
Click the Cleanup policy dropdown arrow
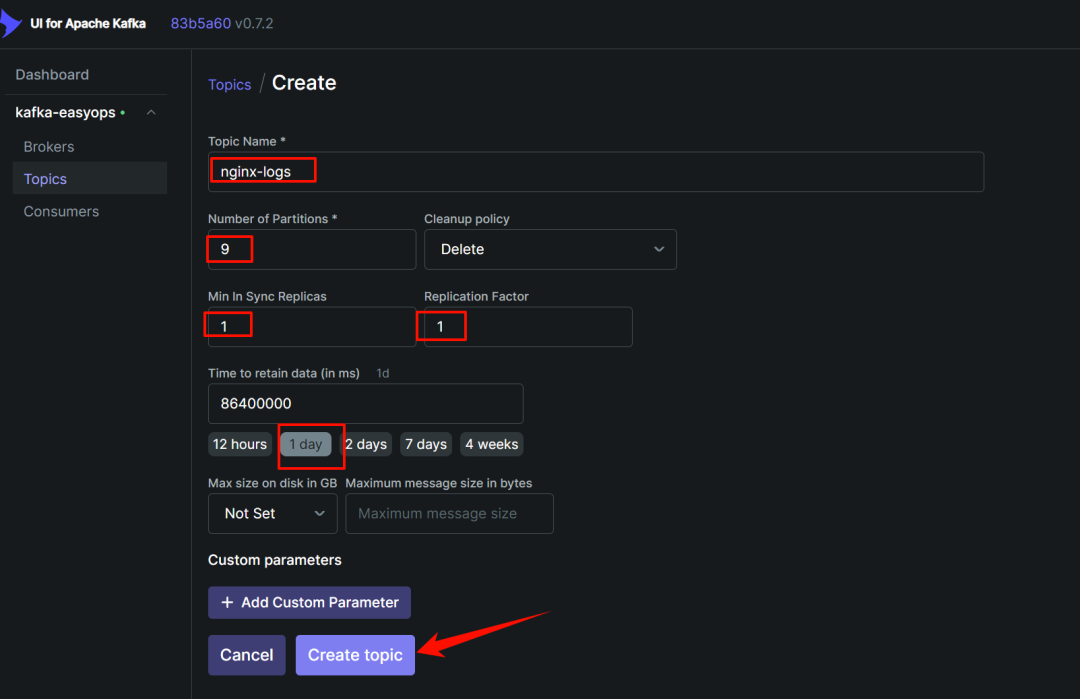click(x=659, y=249)
